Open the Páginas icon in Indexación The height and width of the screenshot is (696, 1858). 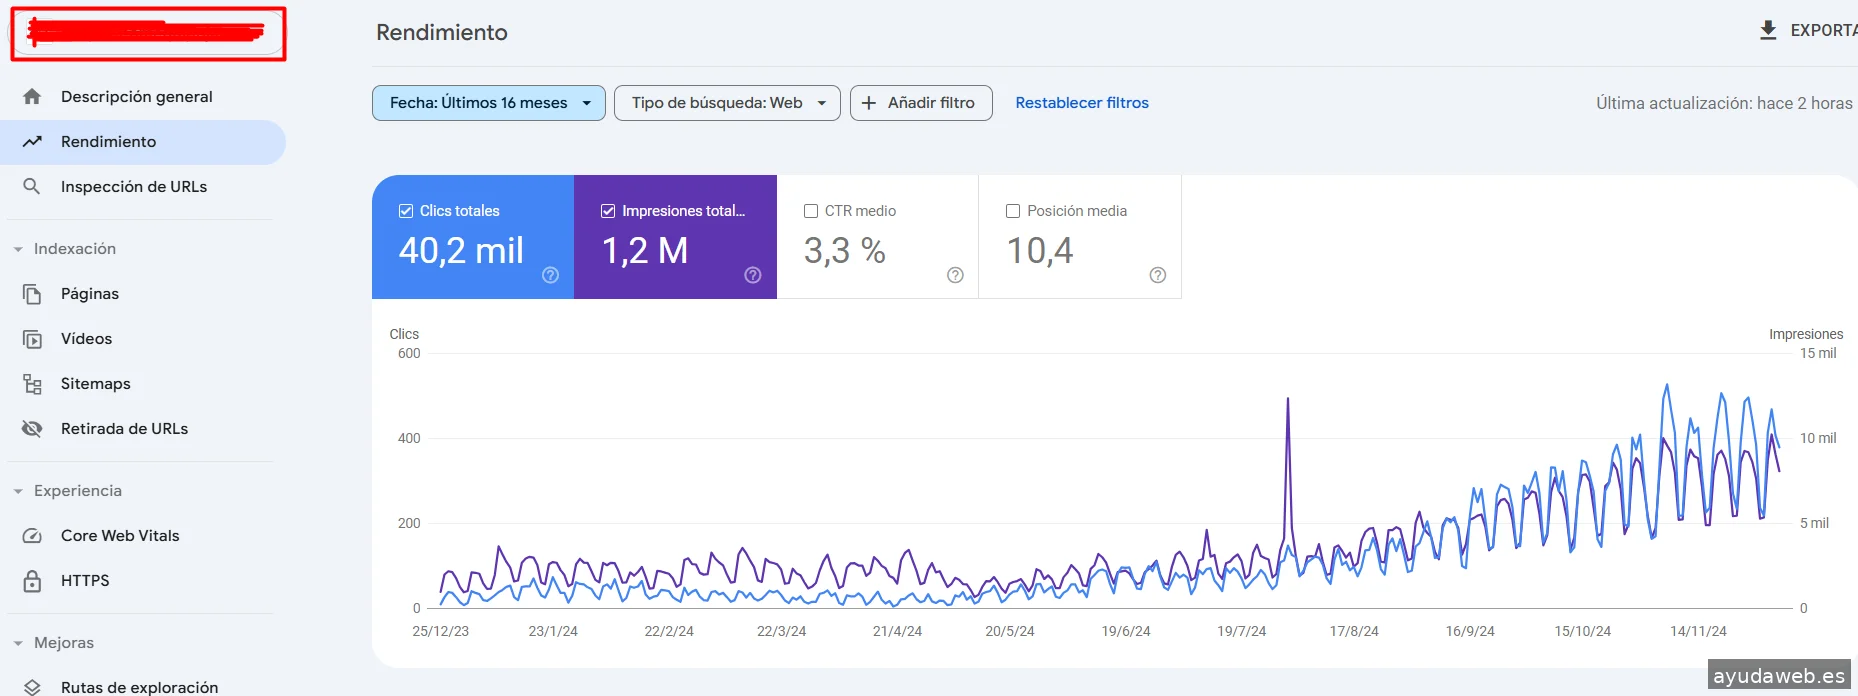pos(32,294)
